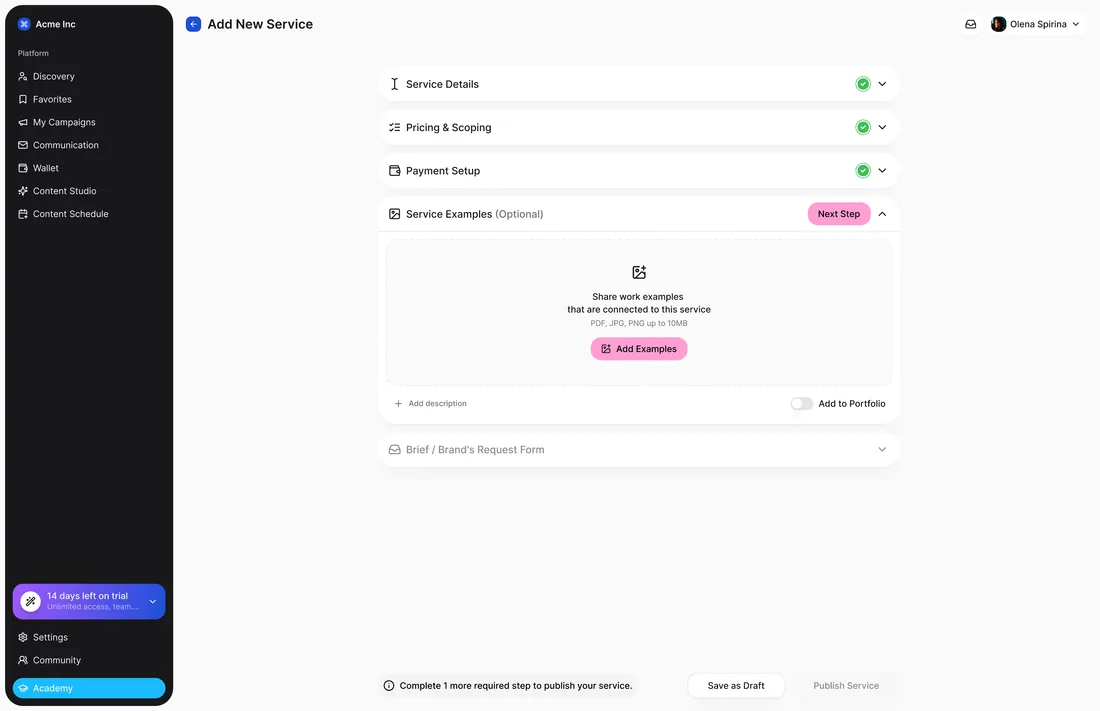Click Olena Spirina's avatar picture
This screenshot has width=1100, height=711.
(x=998, y=24)
